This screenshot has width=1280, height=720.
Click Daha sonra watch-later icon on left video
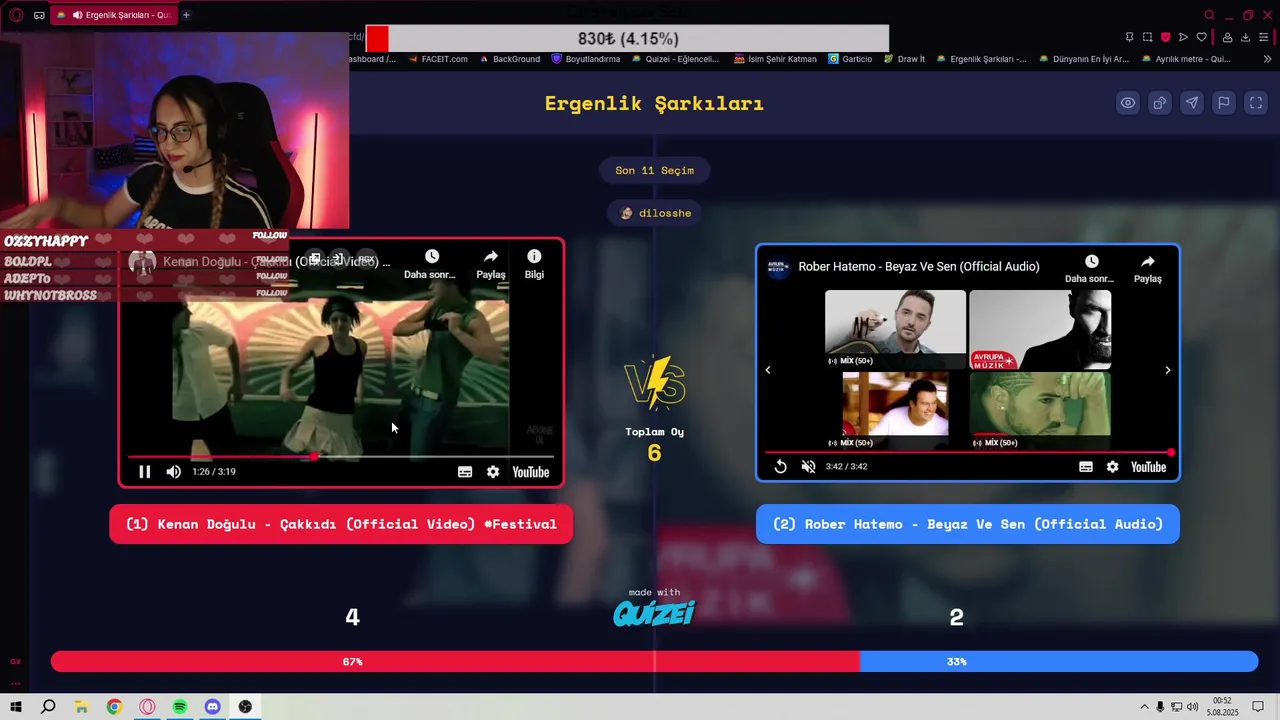point(431,264)
